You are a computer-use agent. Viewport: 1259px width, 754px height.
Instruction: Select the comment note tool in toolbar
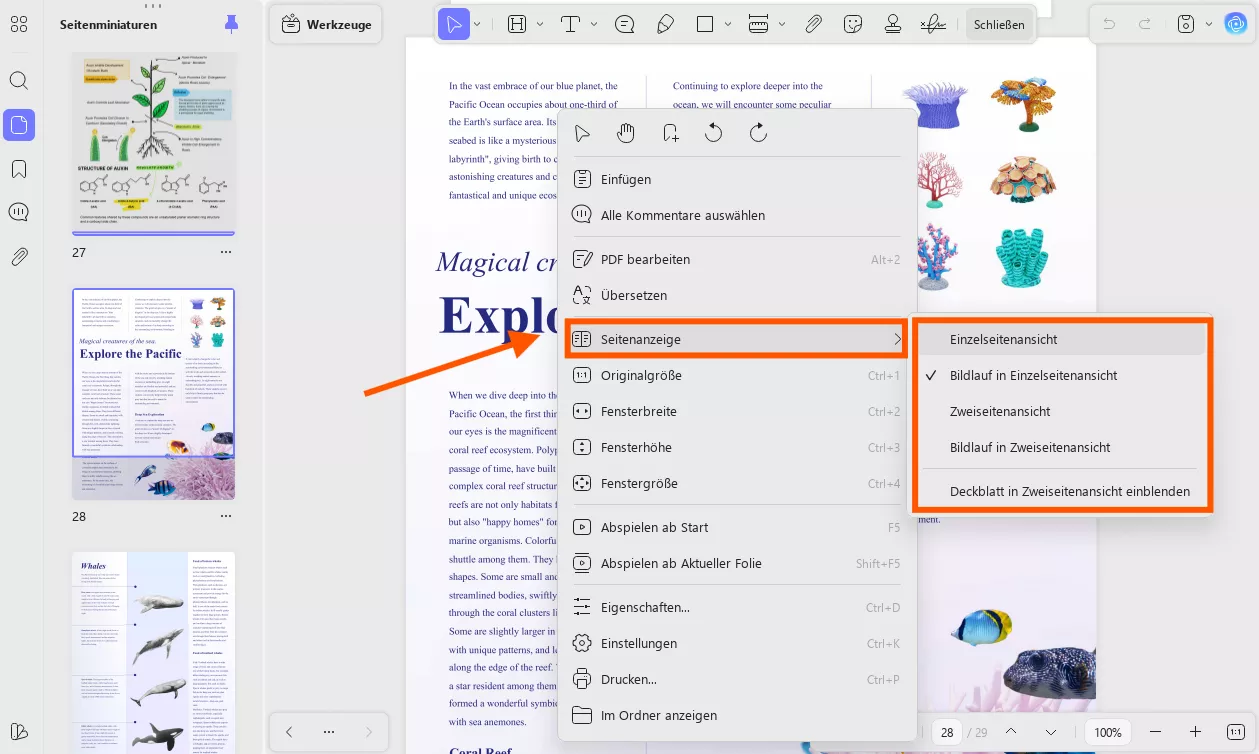point(625,24)
